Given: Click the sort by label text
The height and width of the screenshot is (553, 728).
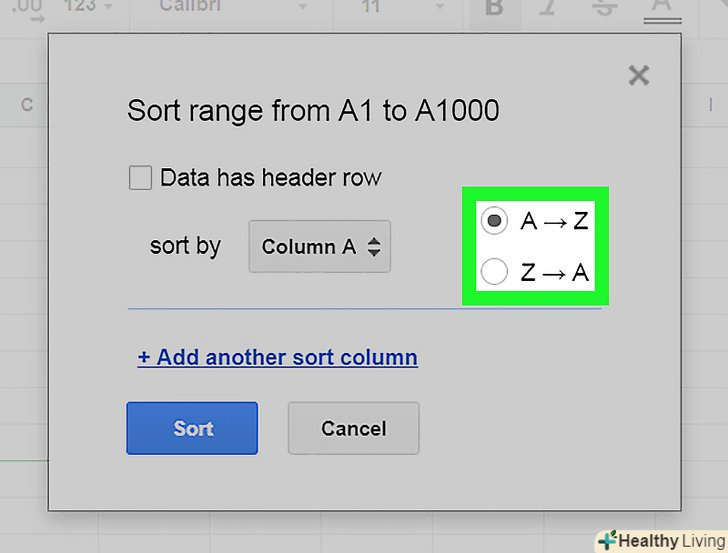Looking at the screenshot, I should 185,246.
